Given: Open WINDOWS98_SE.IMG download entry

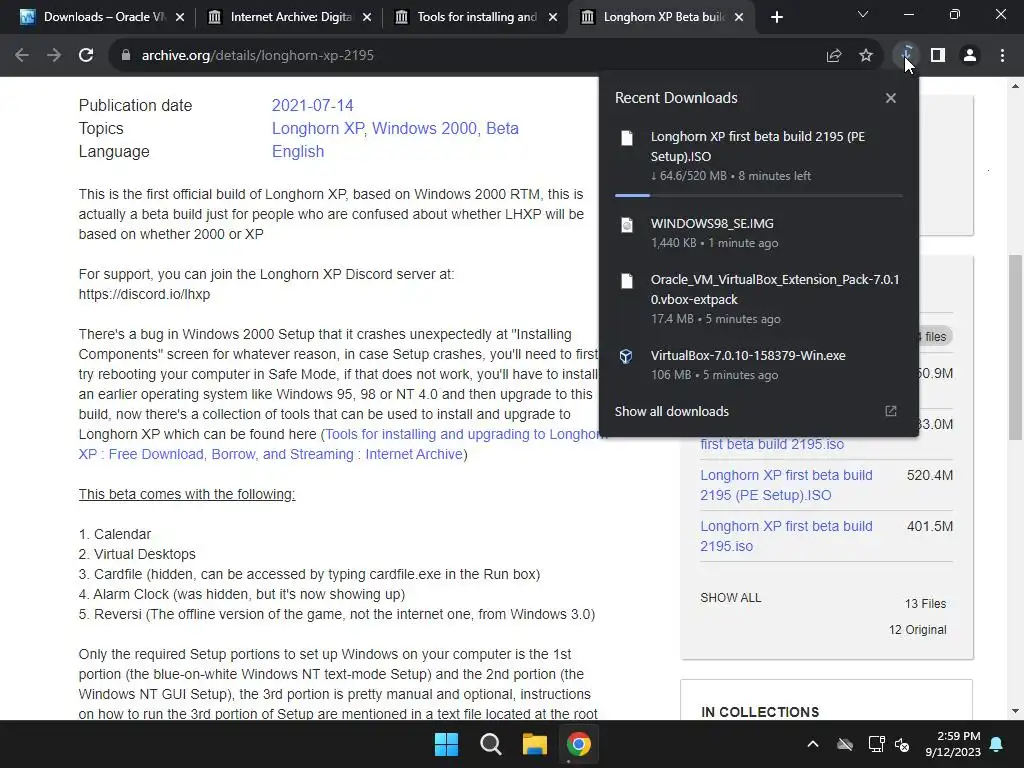Looking at the screenshot, I should [x=758, y=232].
